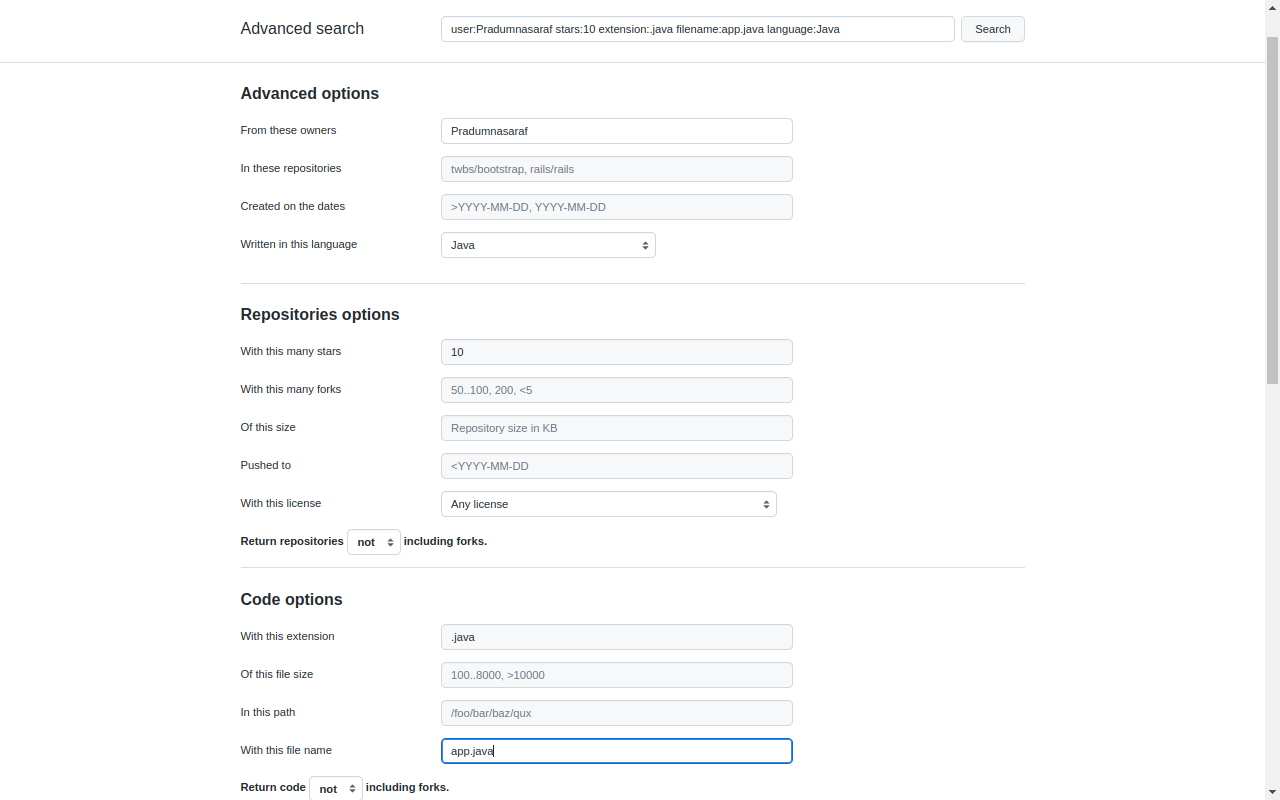Click the In these repositories field
Screen dimensions: 1280x800
[616, 169]
